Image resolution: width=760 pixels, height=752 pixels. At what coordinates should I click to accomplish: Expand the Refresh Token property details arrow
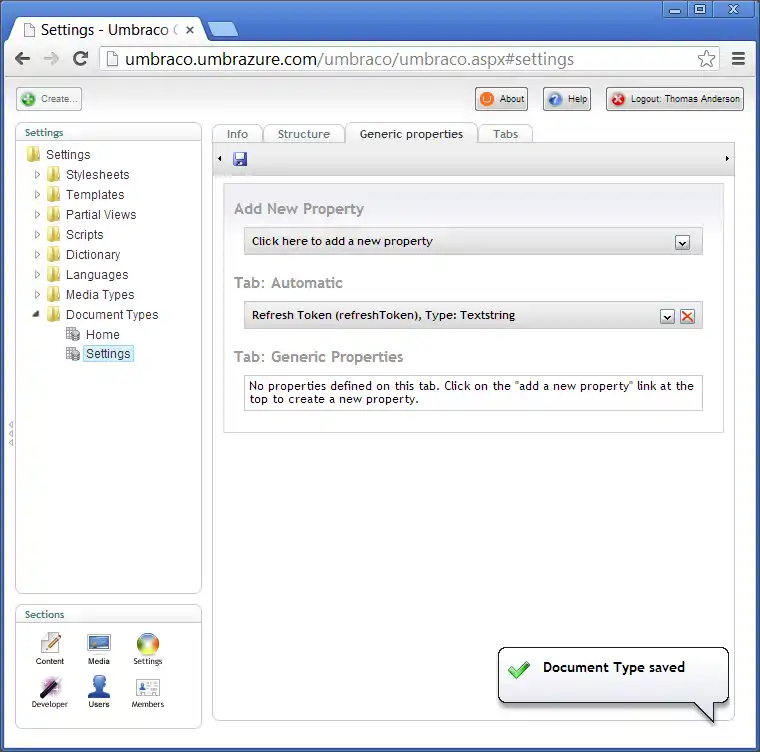pos(667,317)
